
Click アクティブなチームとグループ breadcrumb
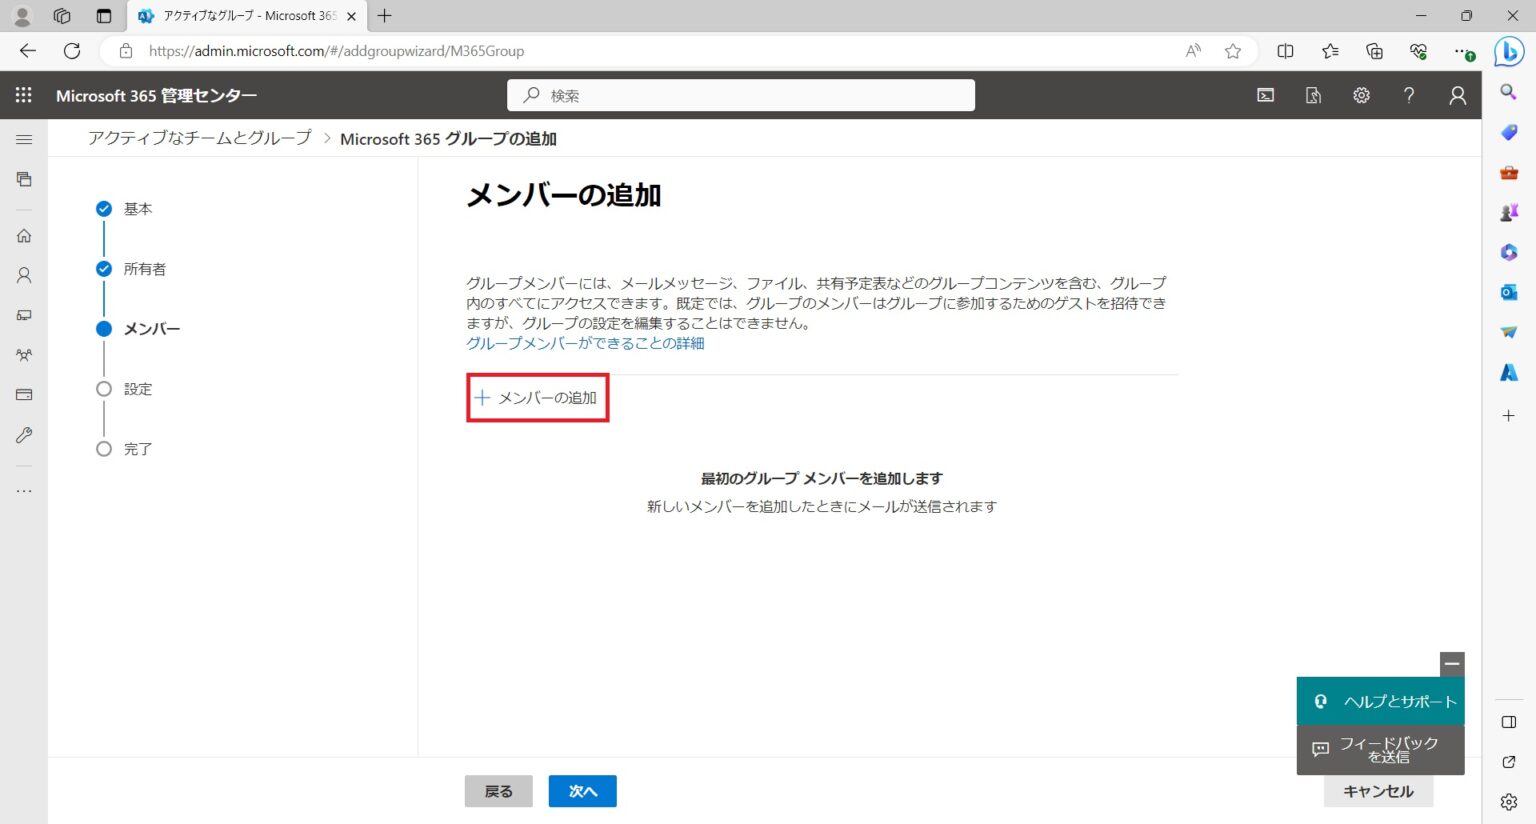199,138
